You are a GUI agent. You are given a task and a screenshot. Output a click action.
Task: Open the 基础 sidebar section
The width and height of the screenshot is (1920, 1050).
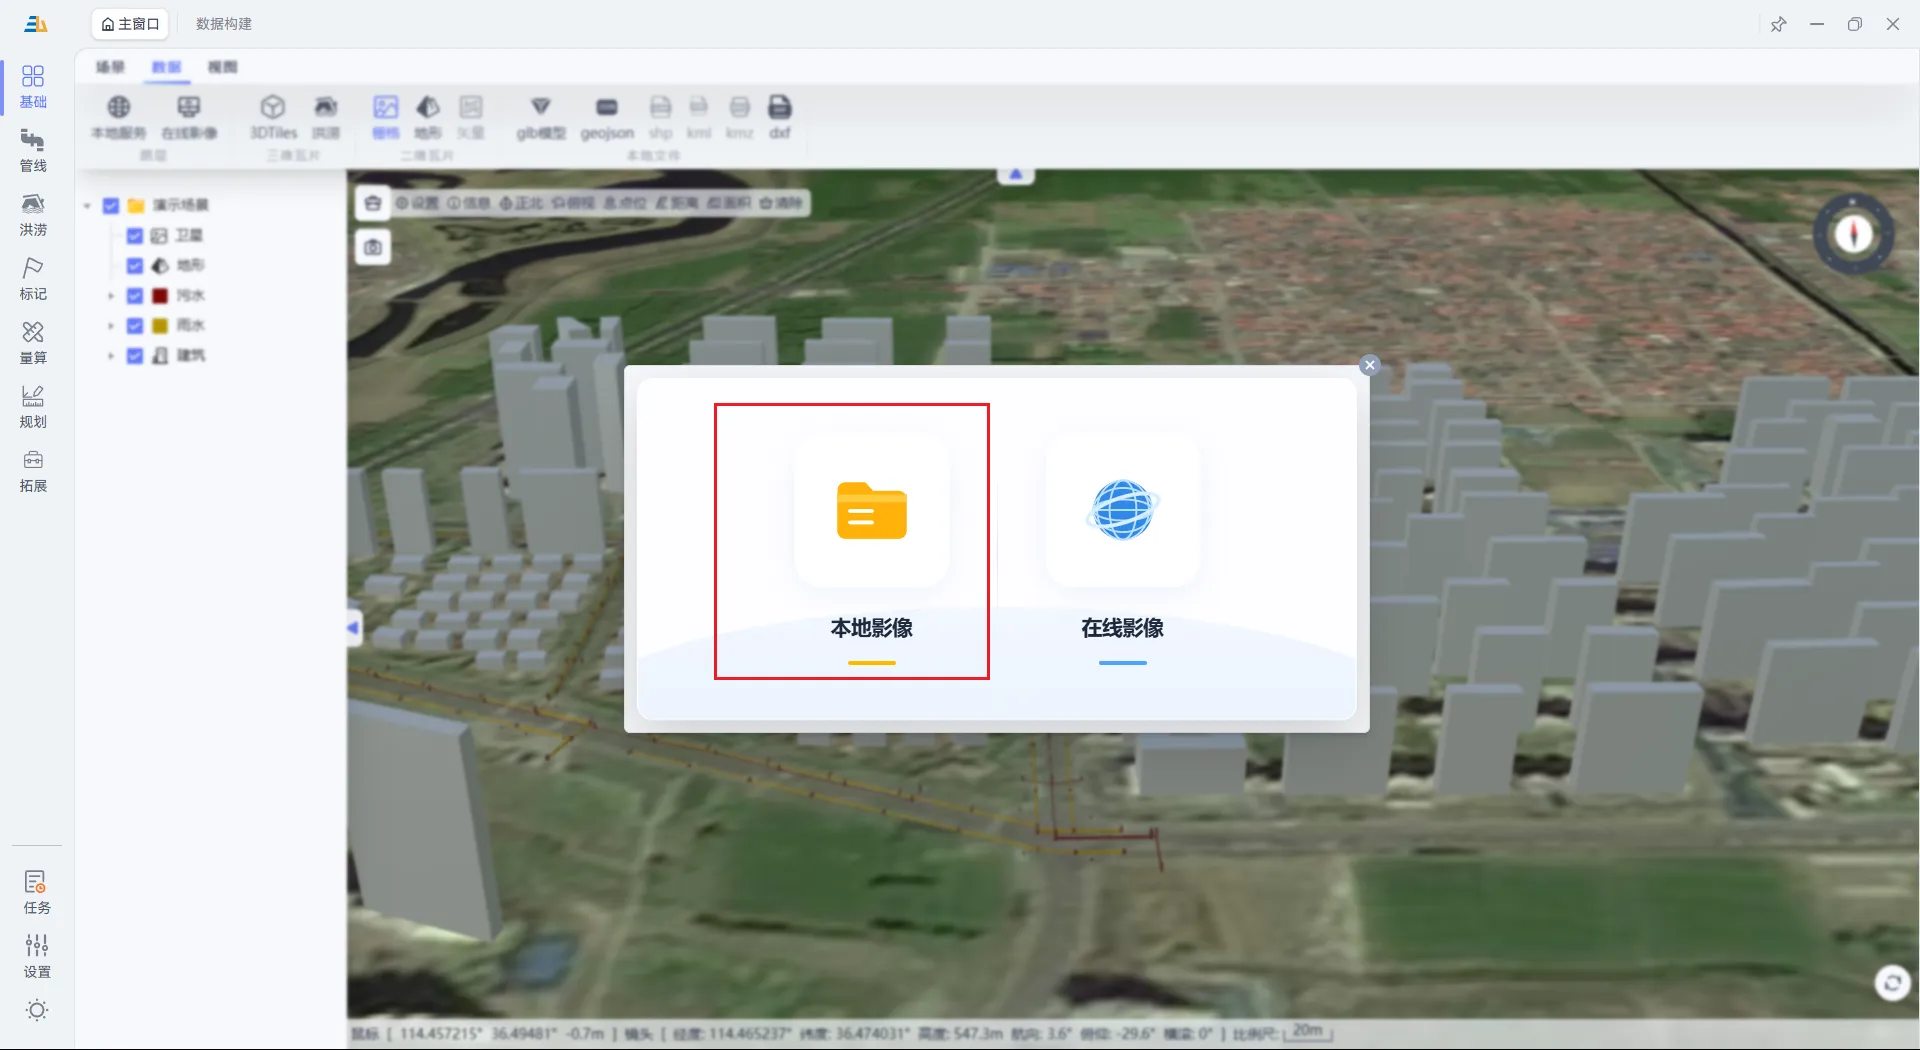(x=33, y=87)
